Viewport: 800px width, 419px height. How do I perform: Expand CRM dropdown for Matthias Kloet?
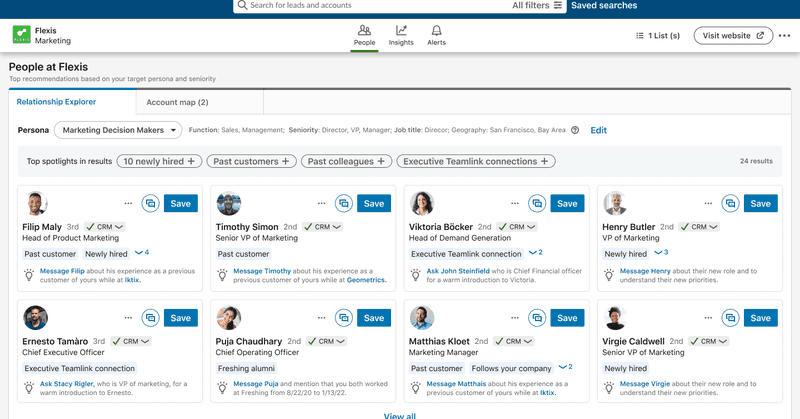pos(514,341)
